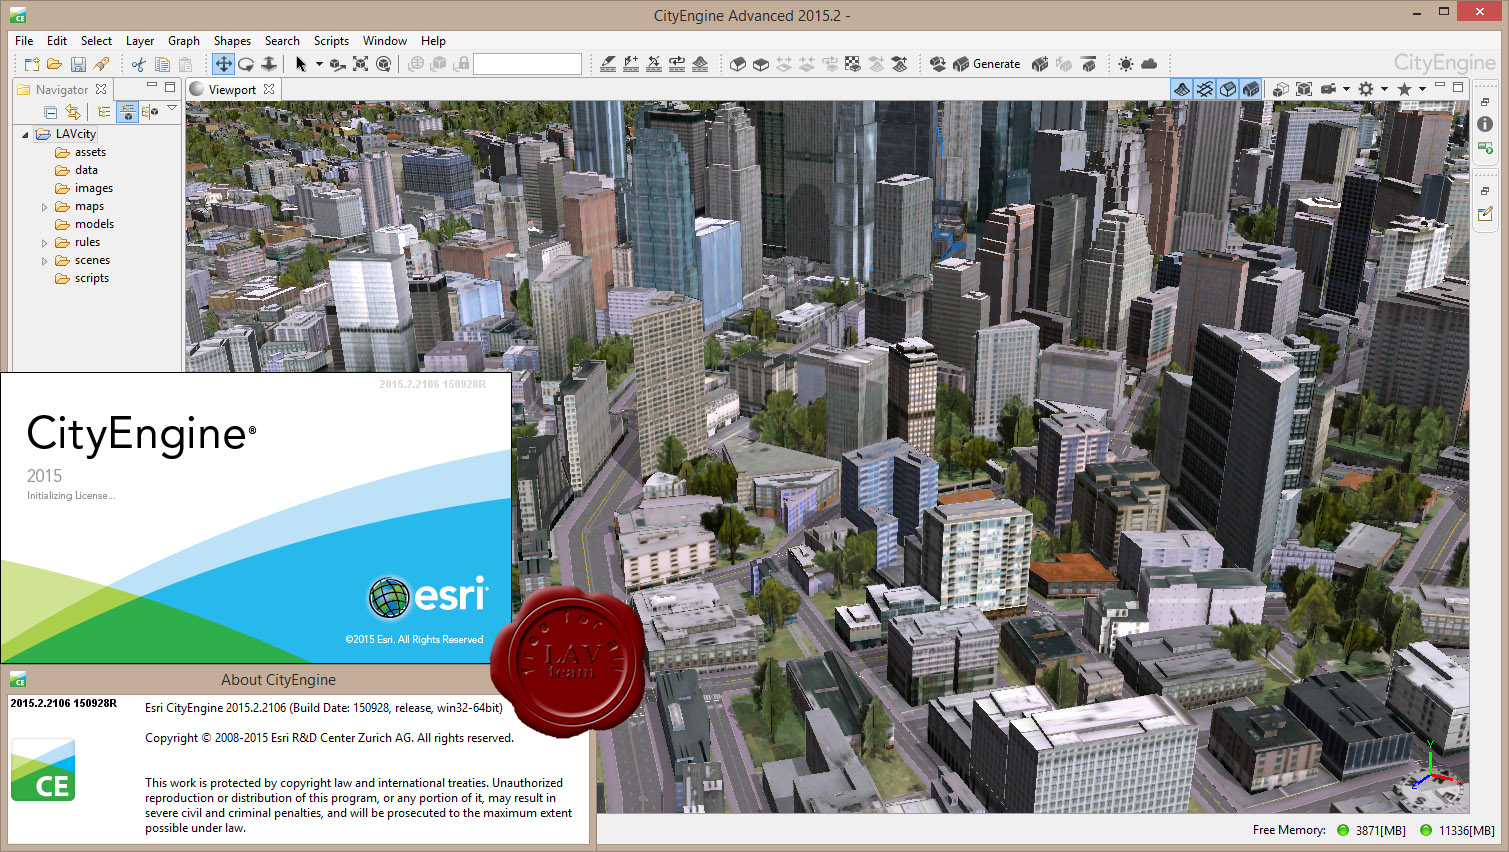Click the info icon on right sidebar
Screen dimensions: 1509x852
1485,124
